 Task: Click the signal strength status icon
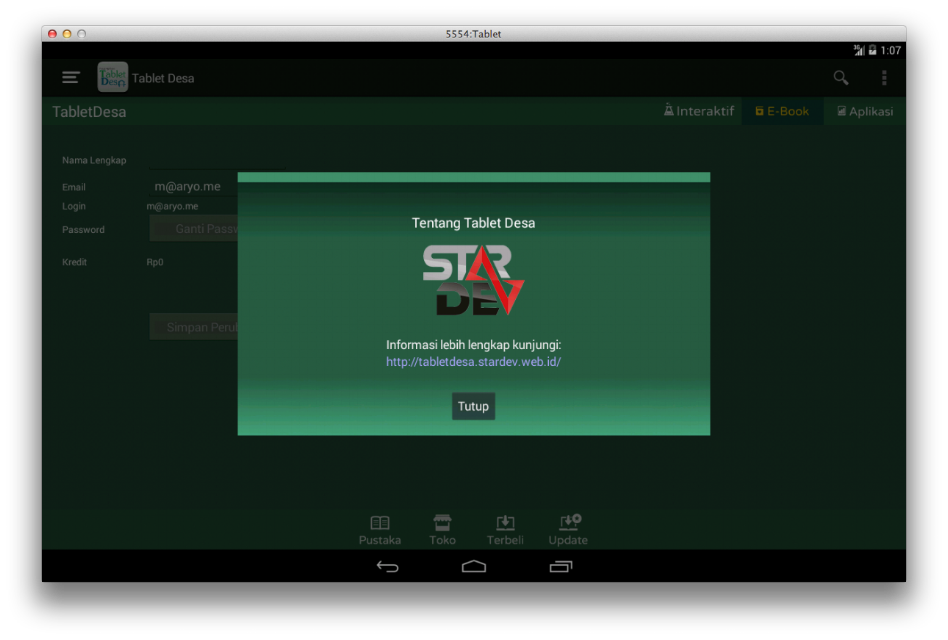[859, 50]
